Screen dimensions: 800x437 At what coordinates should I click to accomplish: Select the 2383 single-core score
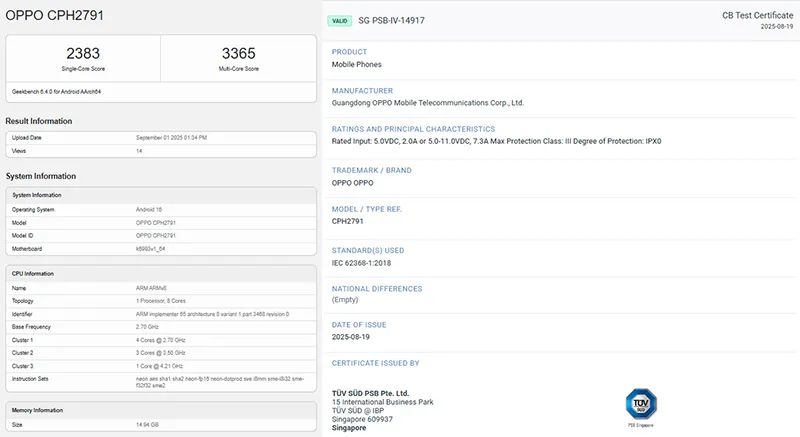coord(84,53)
